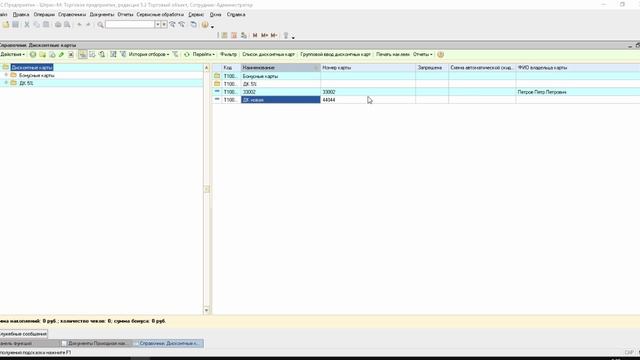This screenshot has height=360, width=640.
Task: Click the Петров Петр Петрович cell
Action: pyautogui.click(x=578, y=92)
